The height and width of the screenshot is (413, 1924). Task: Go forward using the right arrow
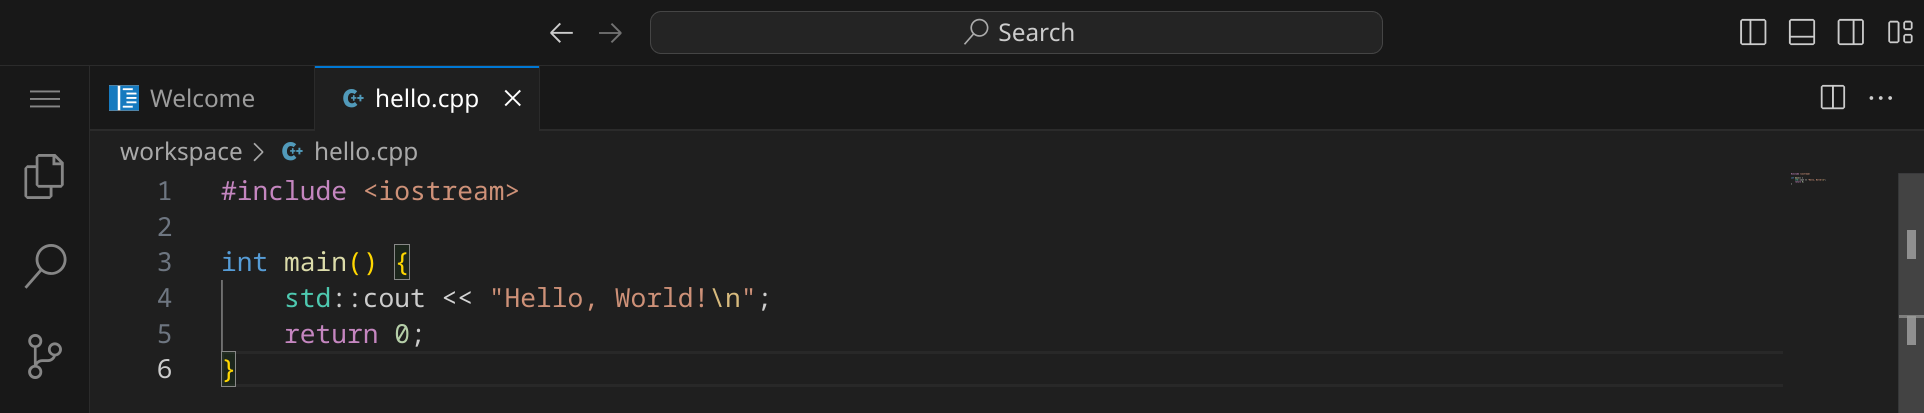point(610,33)
